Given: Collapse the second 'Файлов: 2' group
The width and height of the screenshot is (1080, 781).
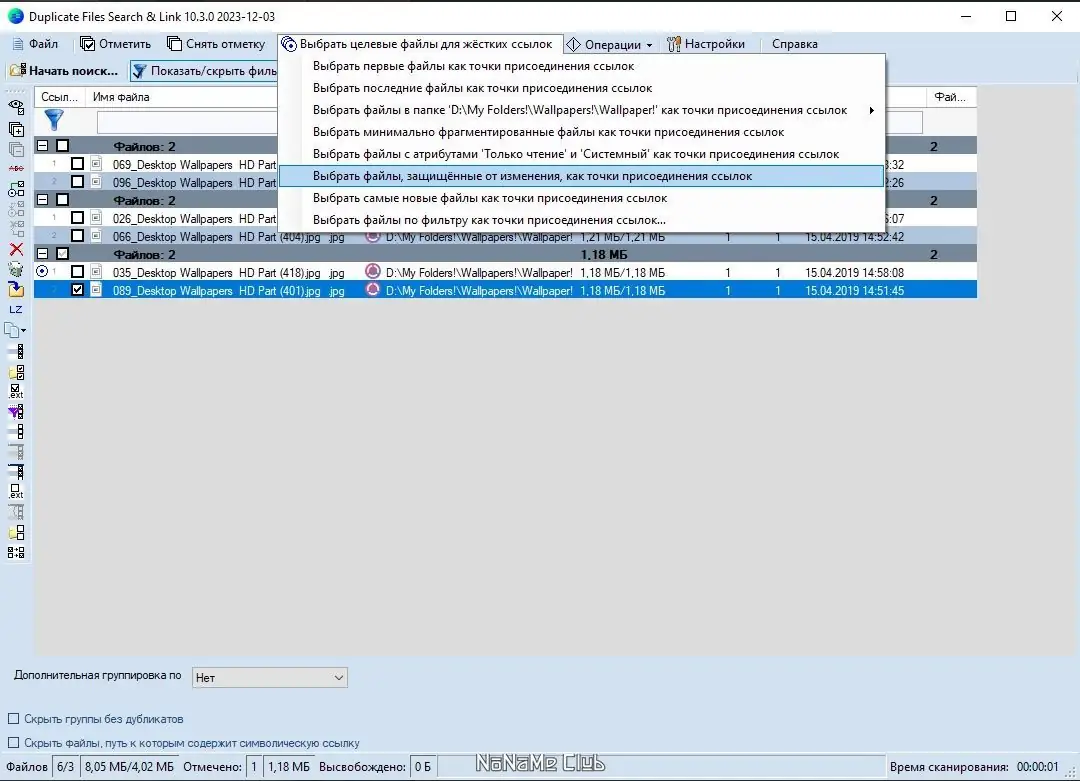Looking at the screenshot, I should coord(43,200).
